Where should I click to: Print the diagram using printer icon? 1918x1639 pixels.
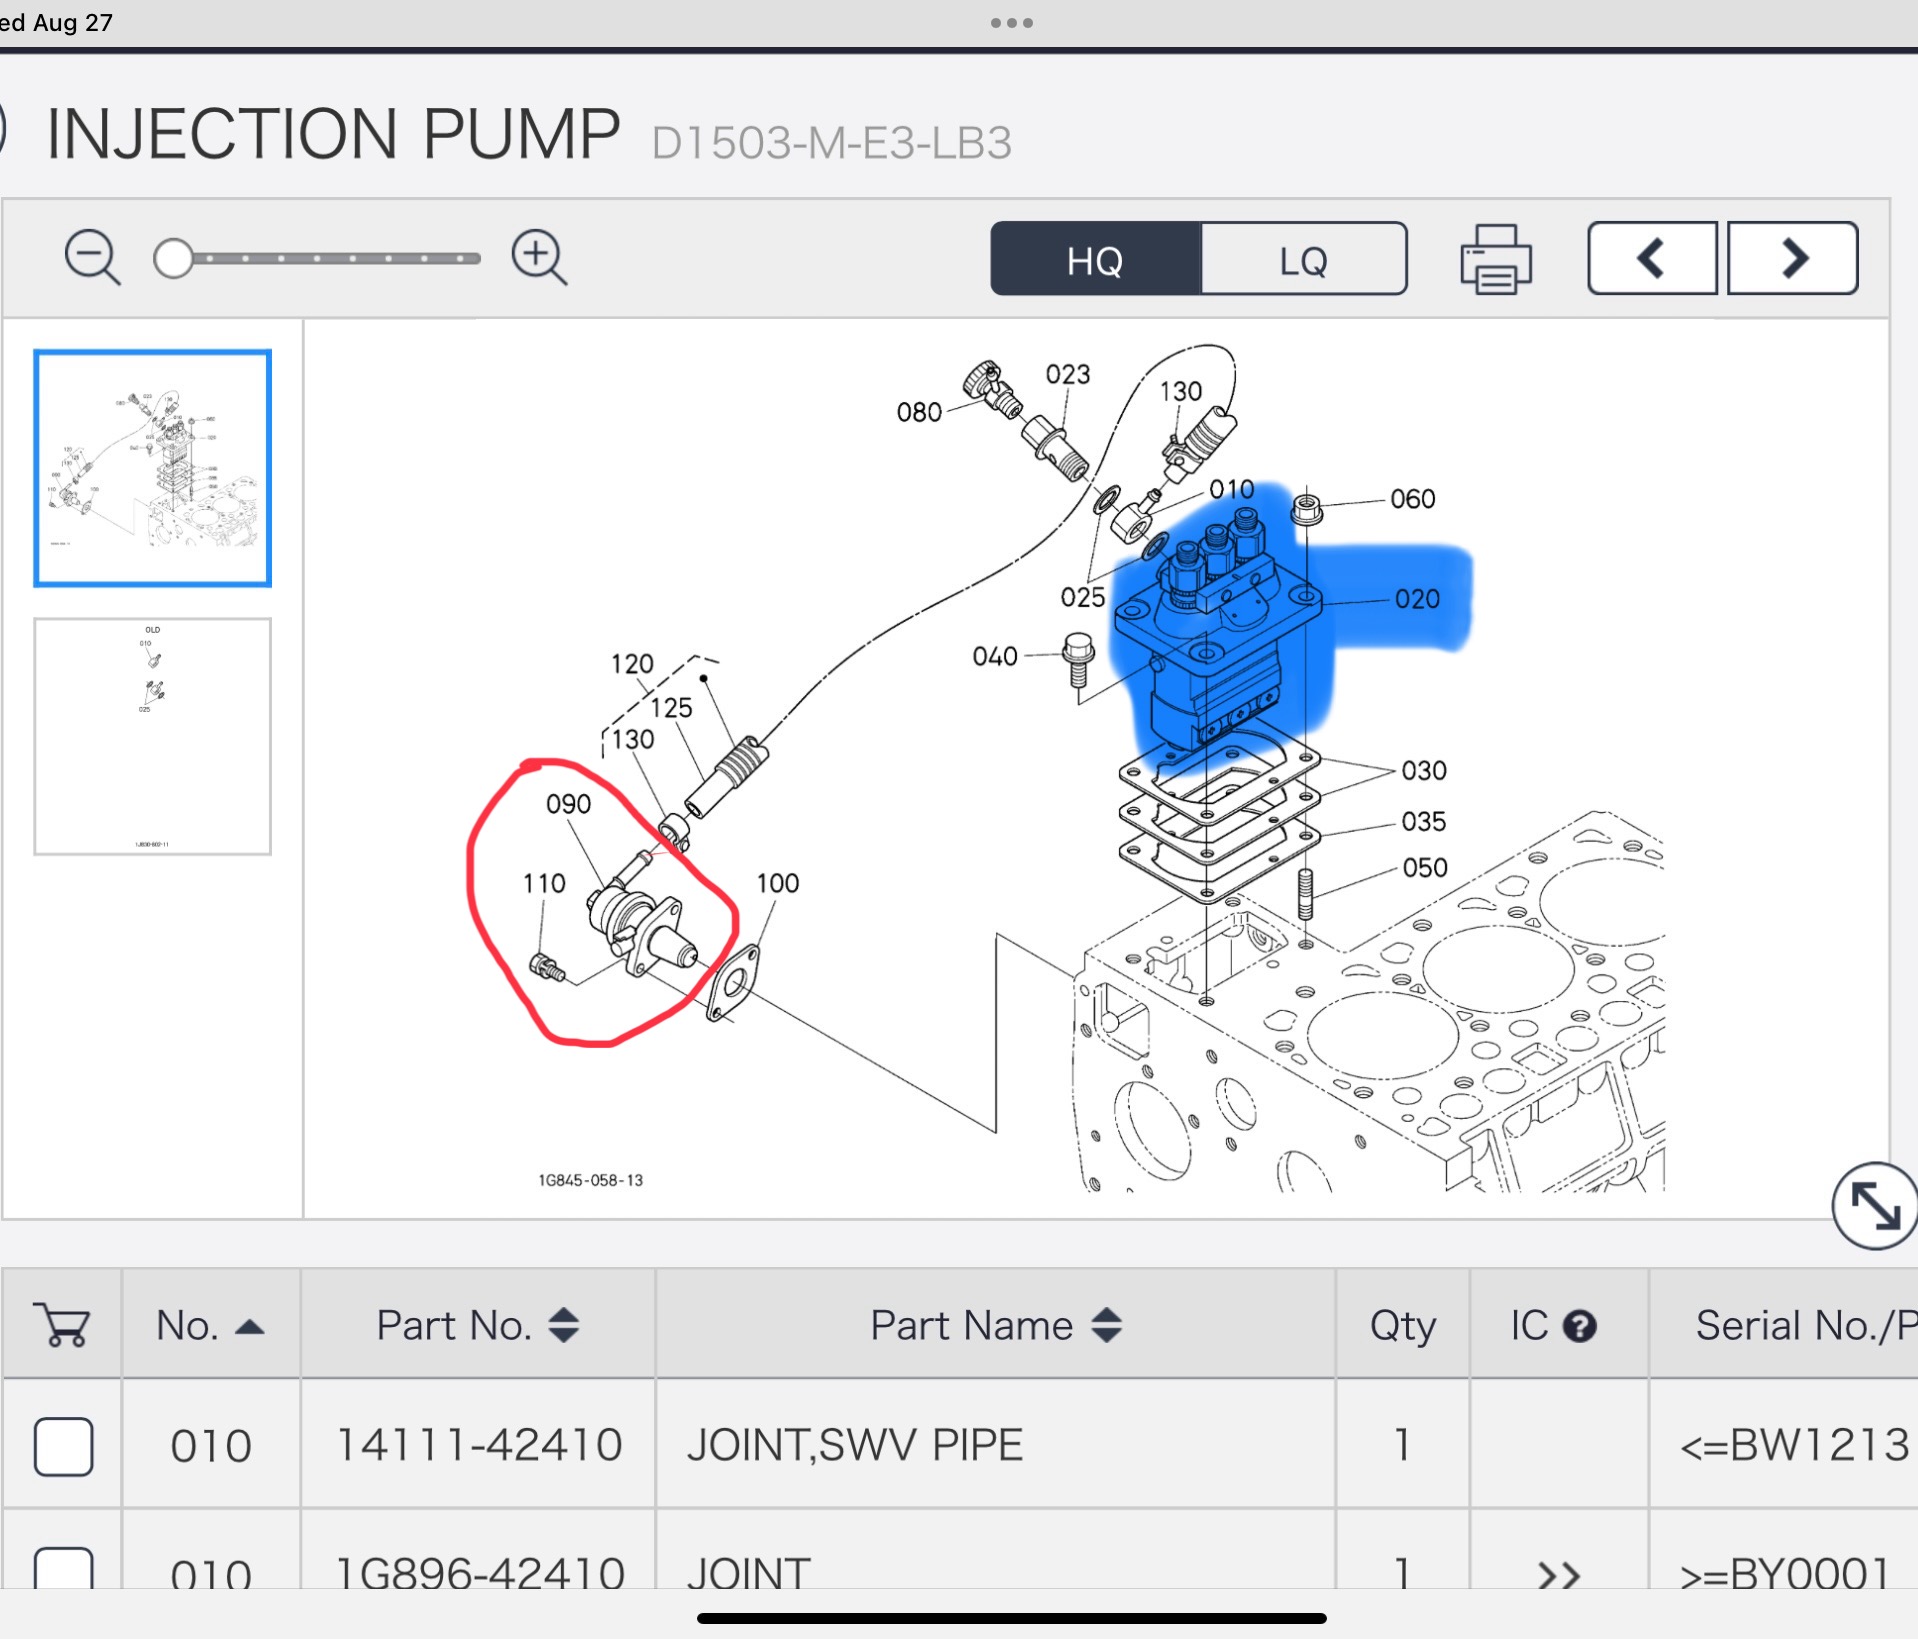coord(1495,259)
